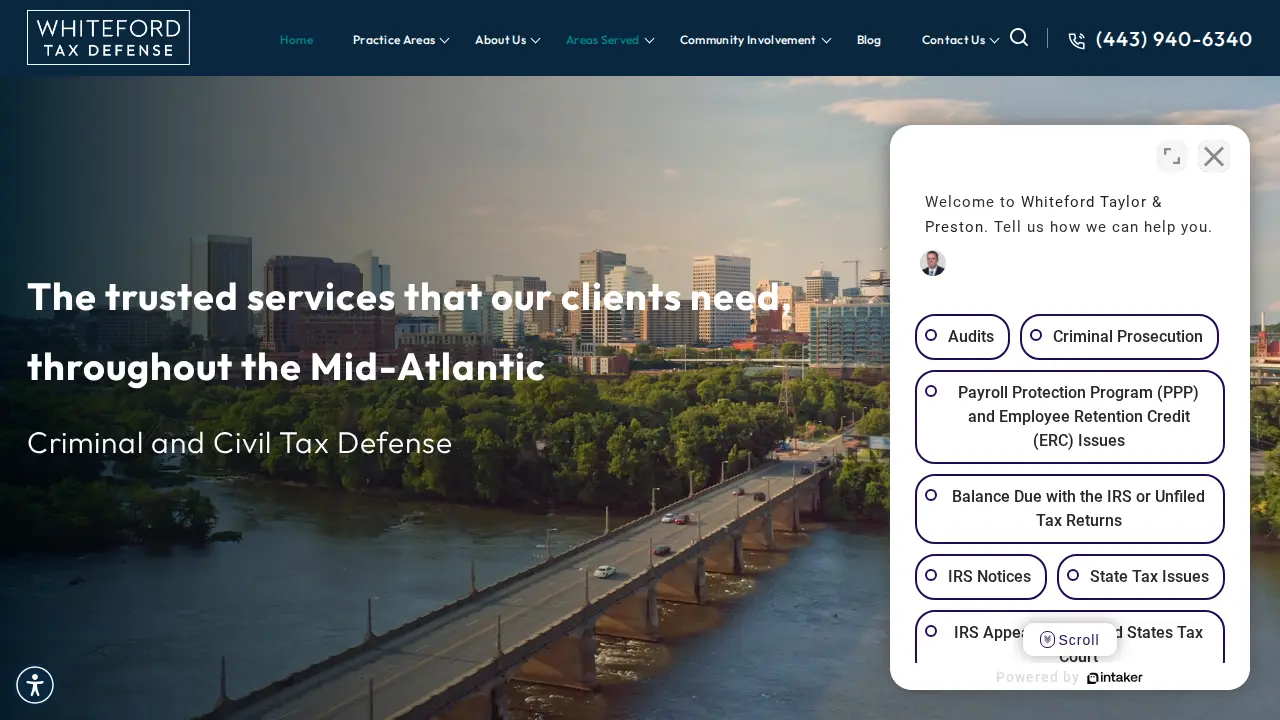Expand the About Us dropdown arrow
Viewport: 1280px width, 720px height.
(x=536, y=41)
